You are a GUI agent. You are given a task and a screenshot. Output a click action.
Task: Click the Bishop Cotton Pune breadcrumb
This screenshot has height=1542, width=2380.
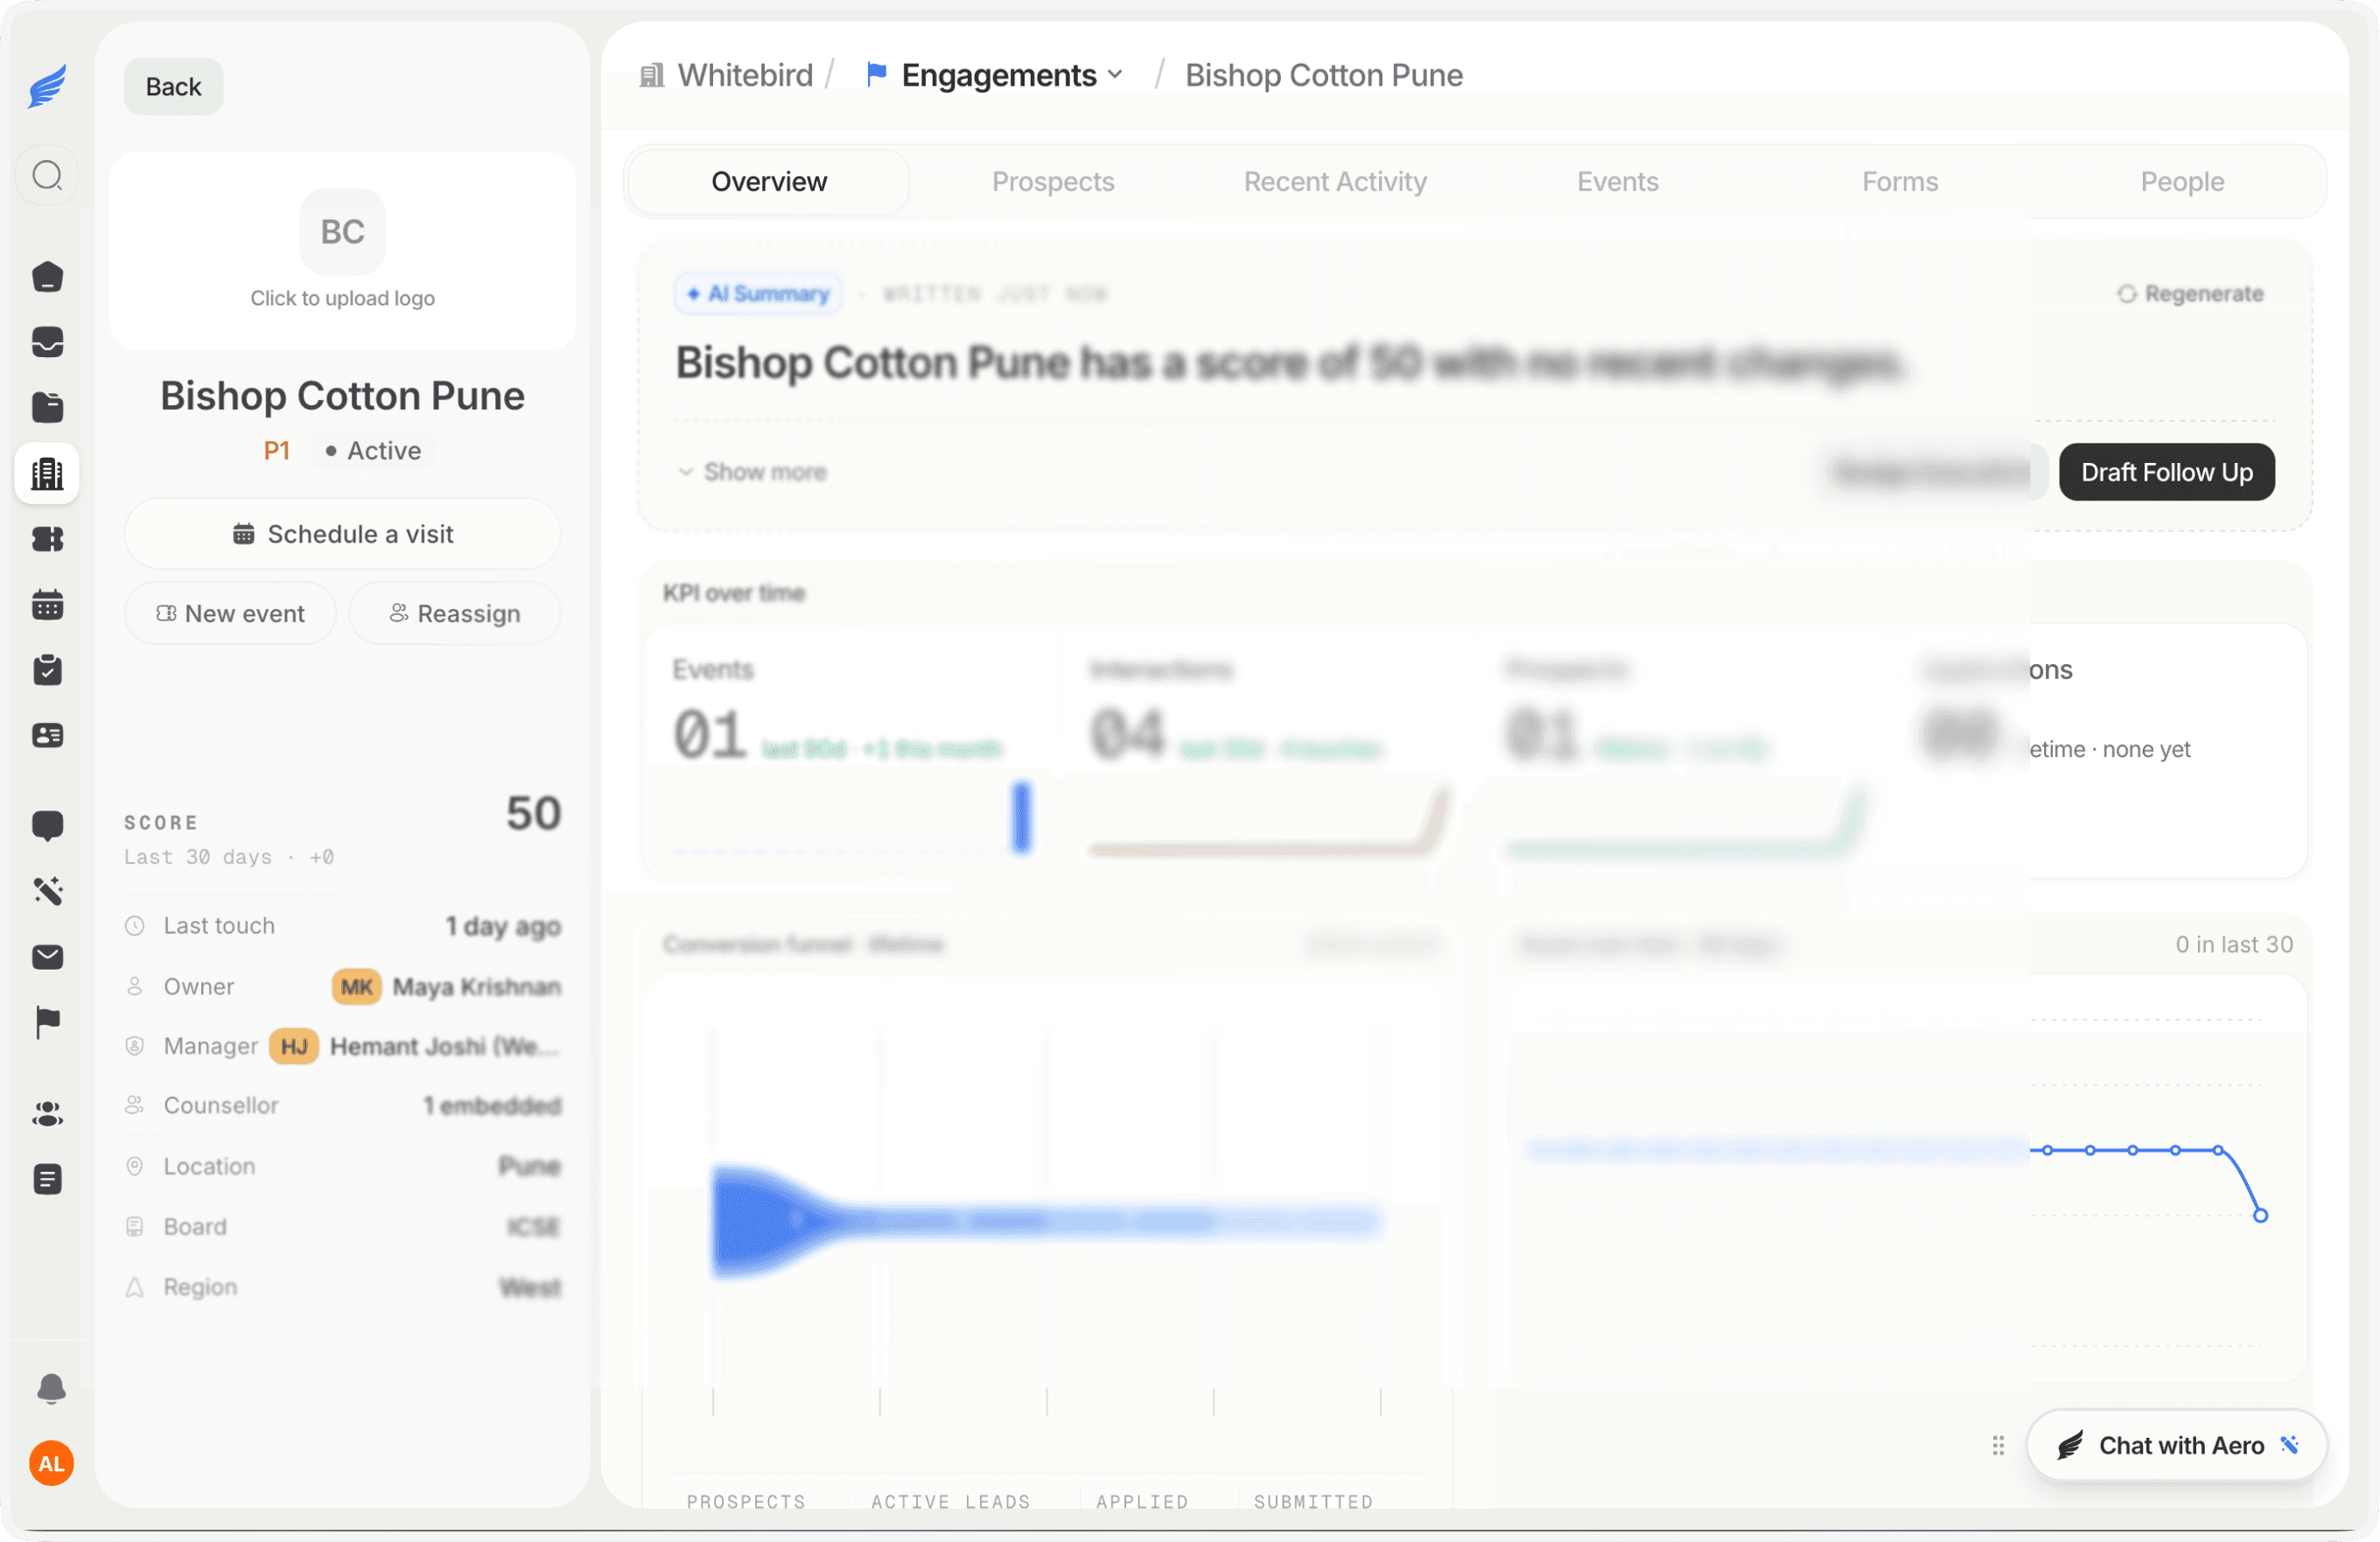tap(1323, 75)
